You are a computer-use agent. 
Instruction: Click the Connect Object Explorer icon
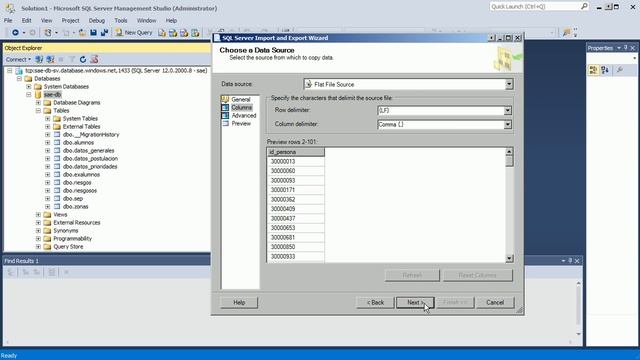pos(39,59)
